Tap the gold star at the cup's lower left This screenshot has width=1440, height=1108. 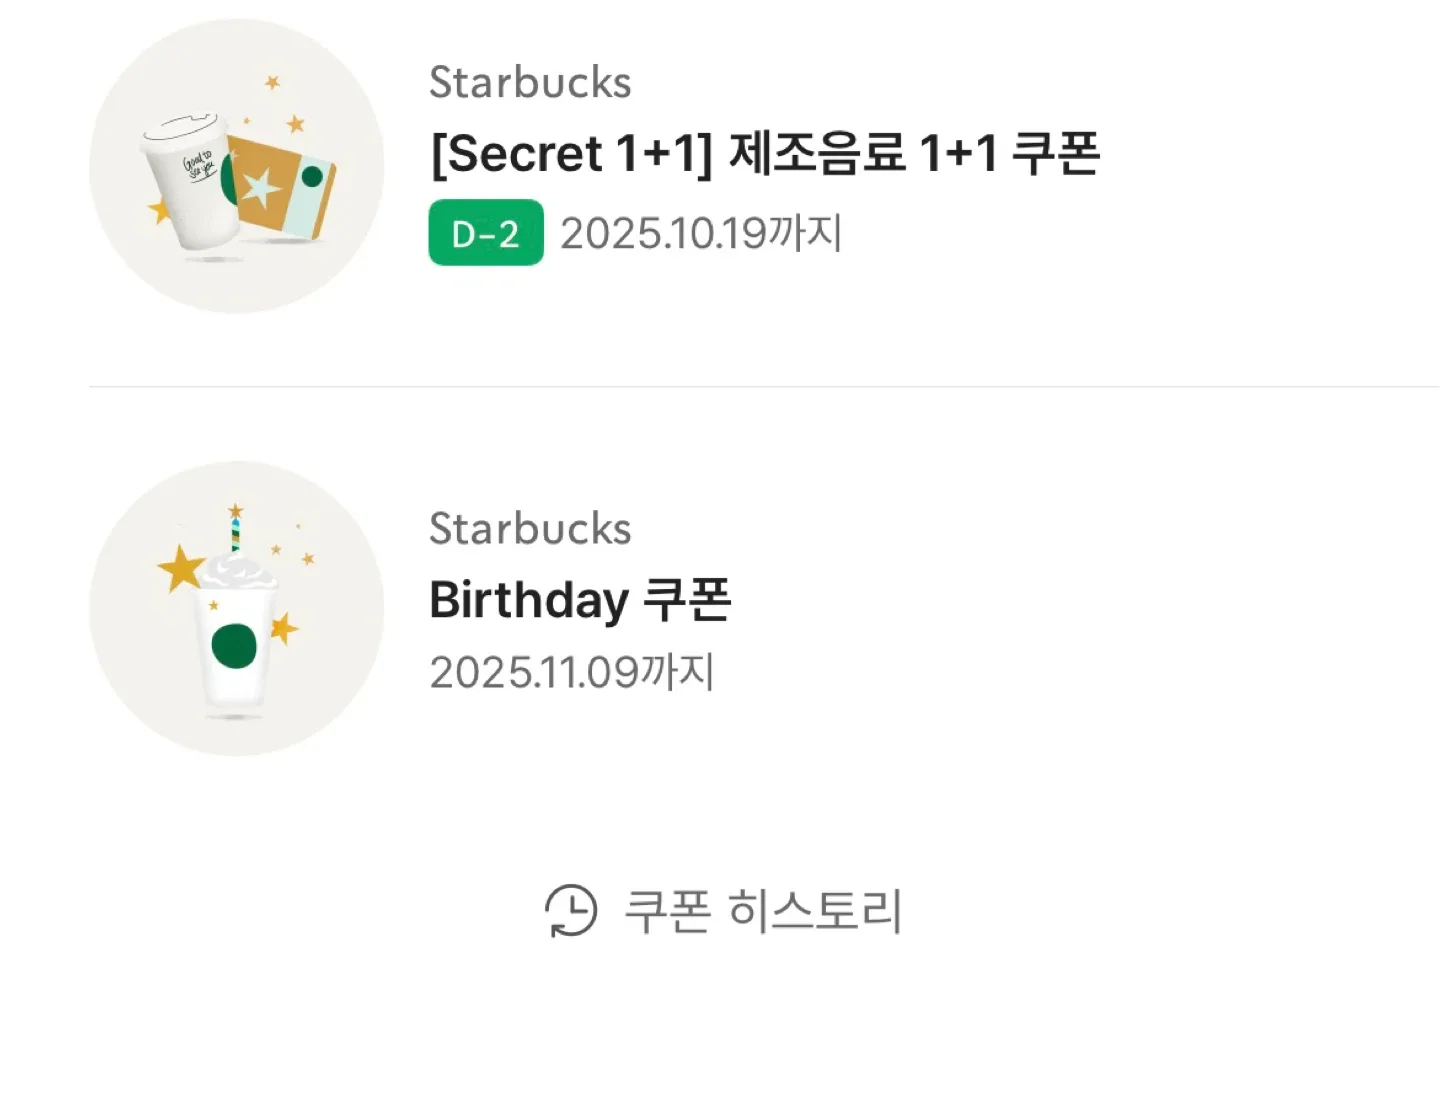point(159,210)
